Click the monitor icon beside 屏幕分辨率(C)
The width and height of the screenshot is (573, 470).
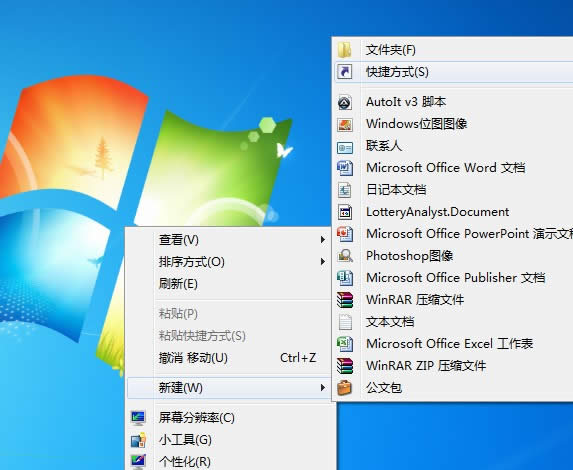click(138, 418)
